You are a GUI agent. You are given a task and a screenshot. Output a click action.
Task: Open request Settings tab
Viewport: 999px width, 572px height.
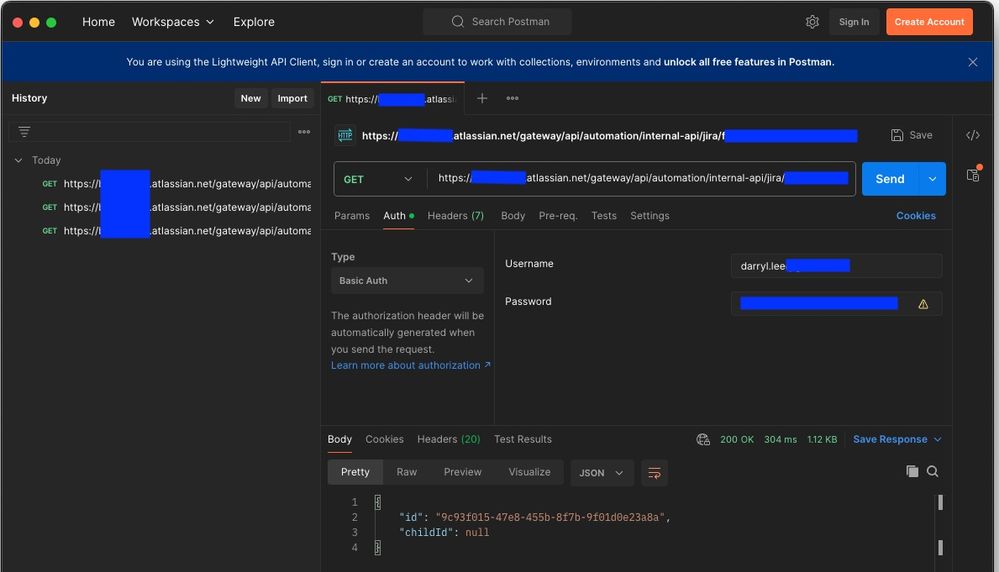tap(650, 216)
